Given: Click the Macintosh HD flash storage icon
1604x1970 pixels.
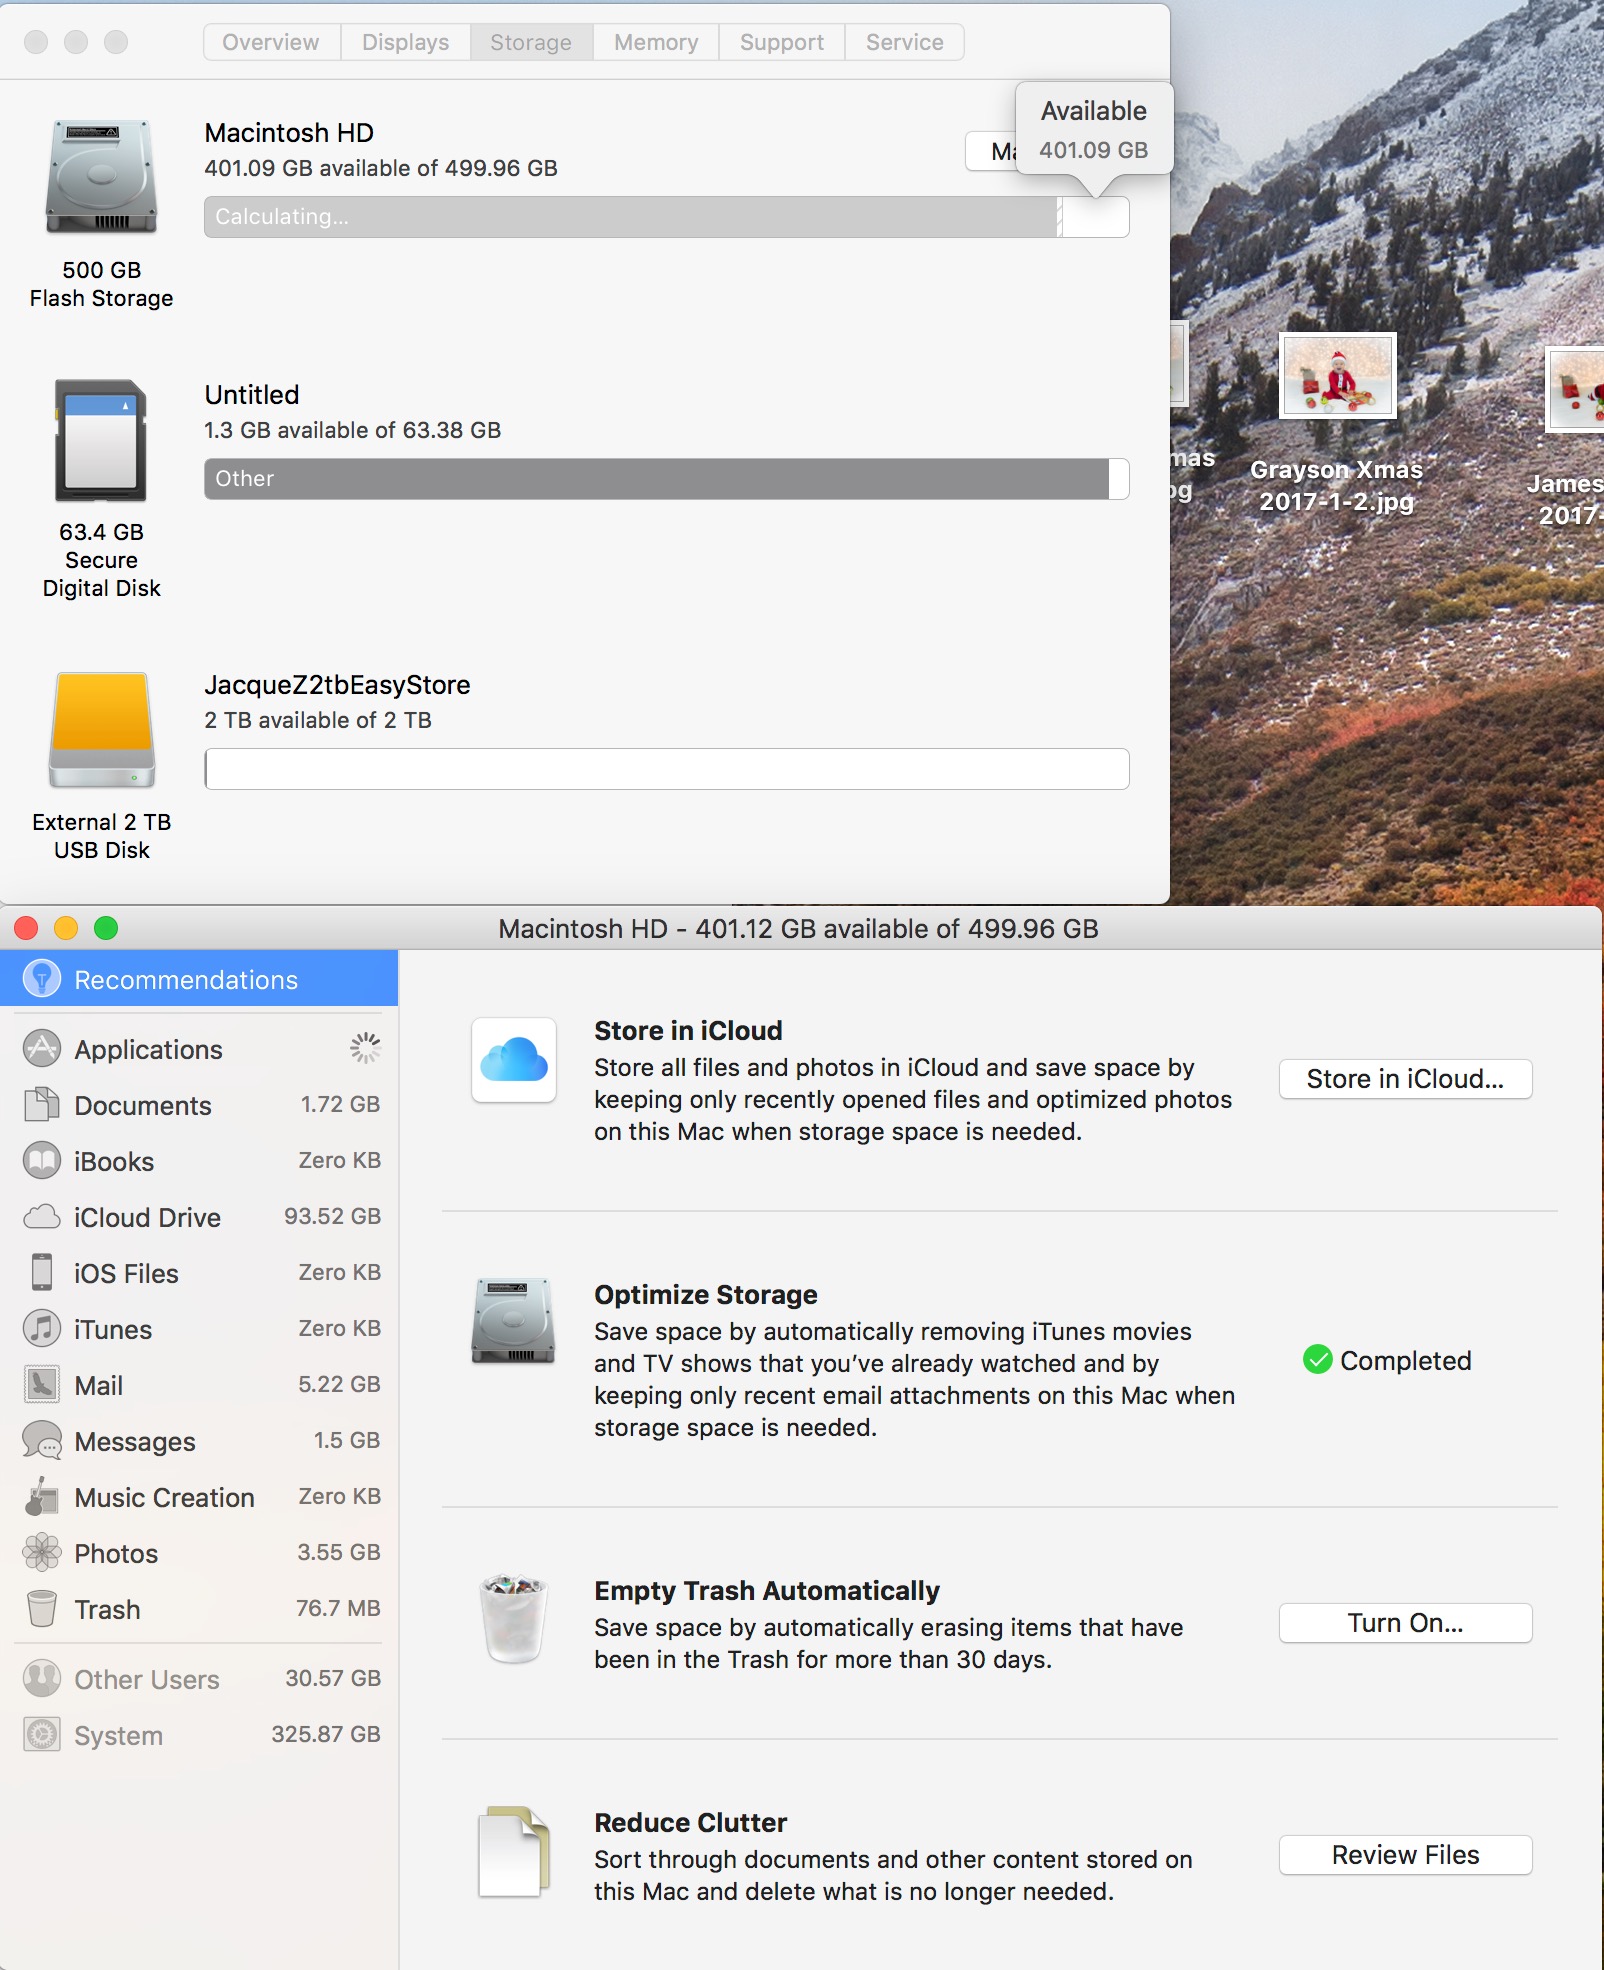Looking at the screenshot, I should click(x=101, y=178).
